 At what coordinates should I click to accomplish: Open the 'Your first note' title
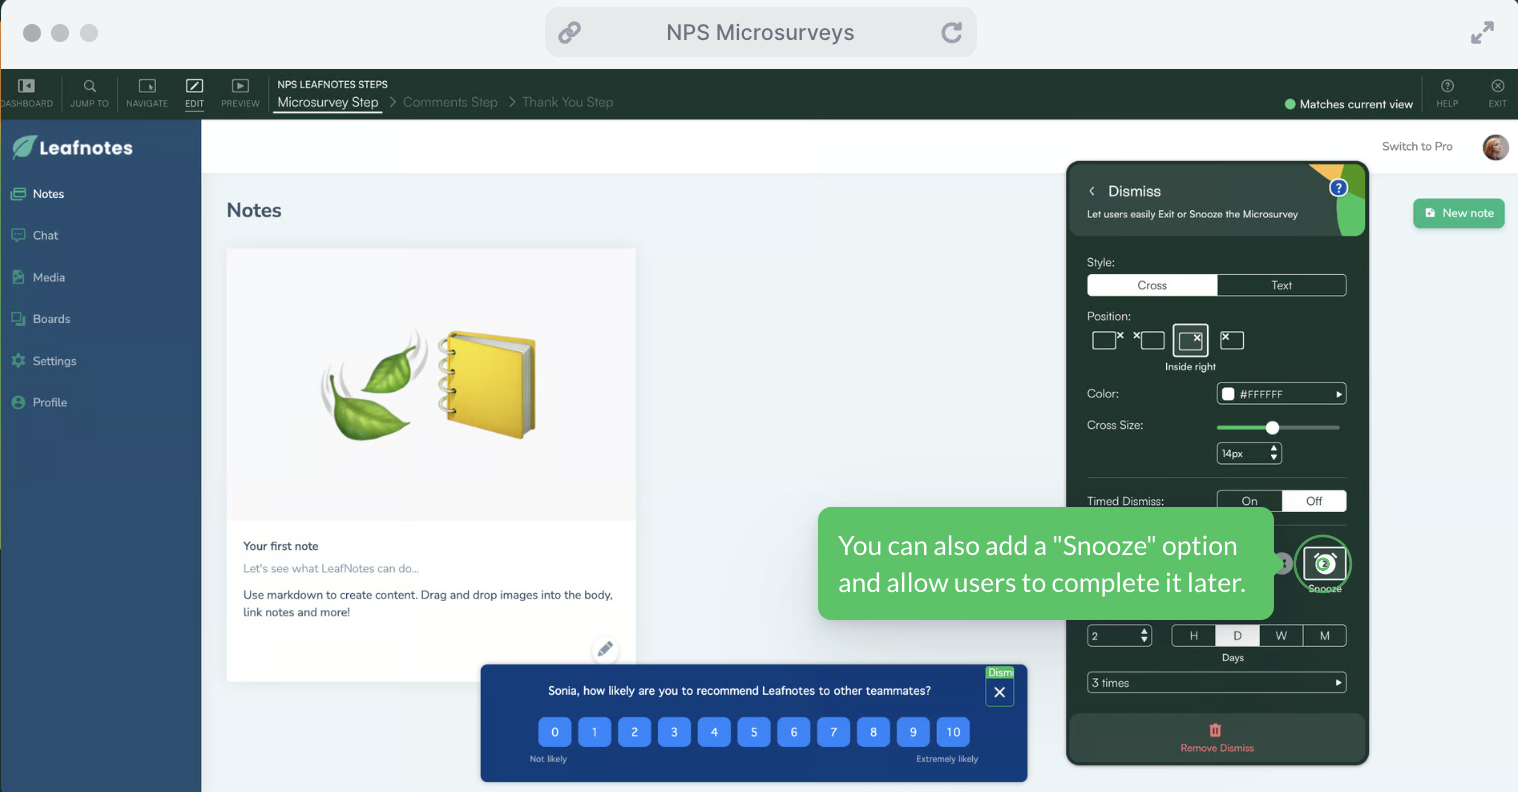281,546
